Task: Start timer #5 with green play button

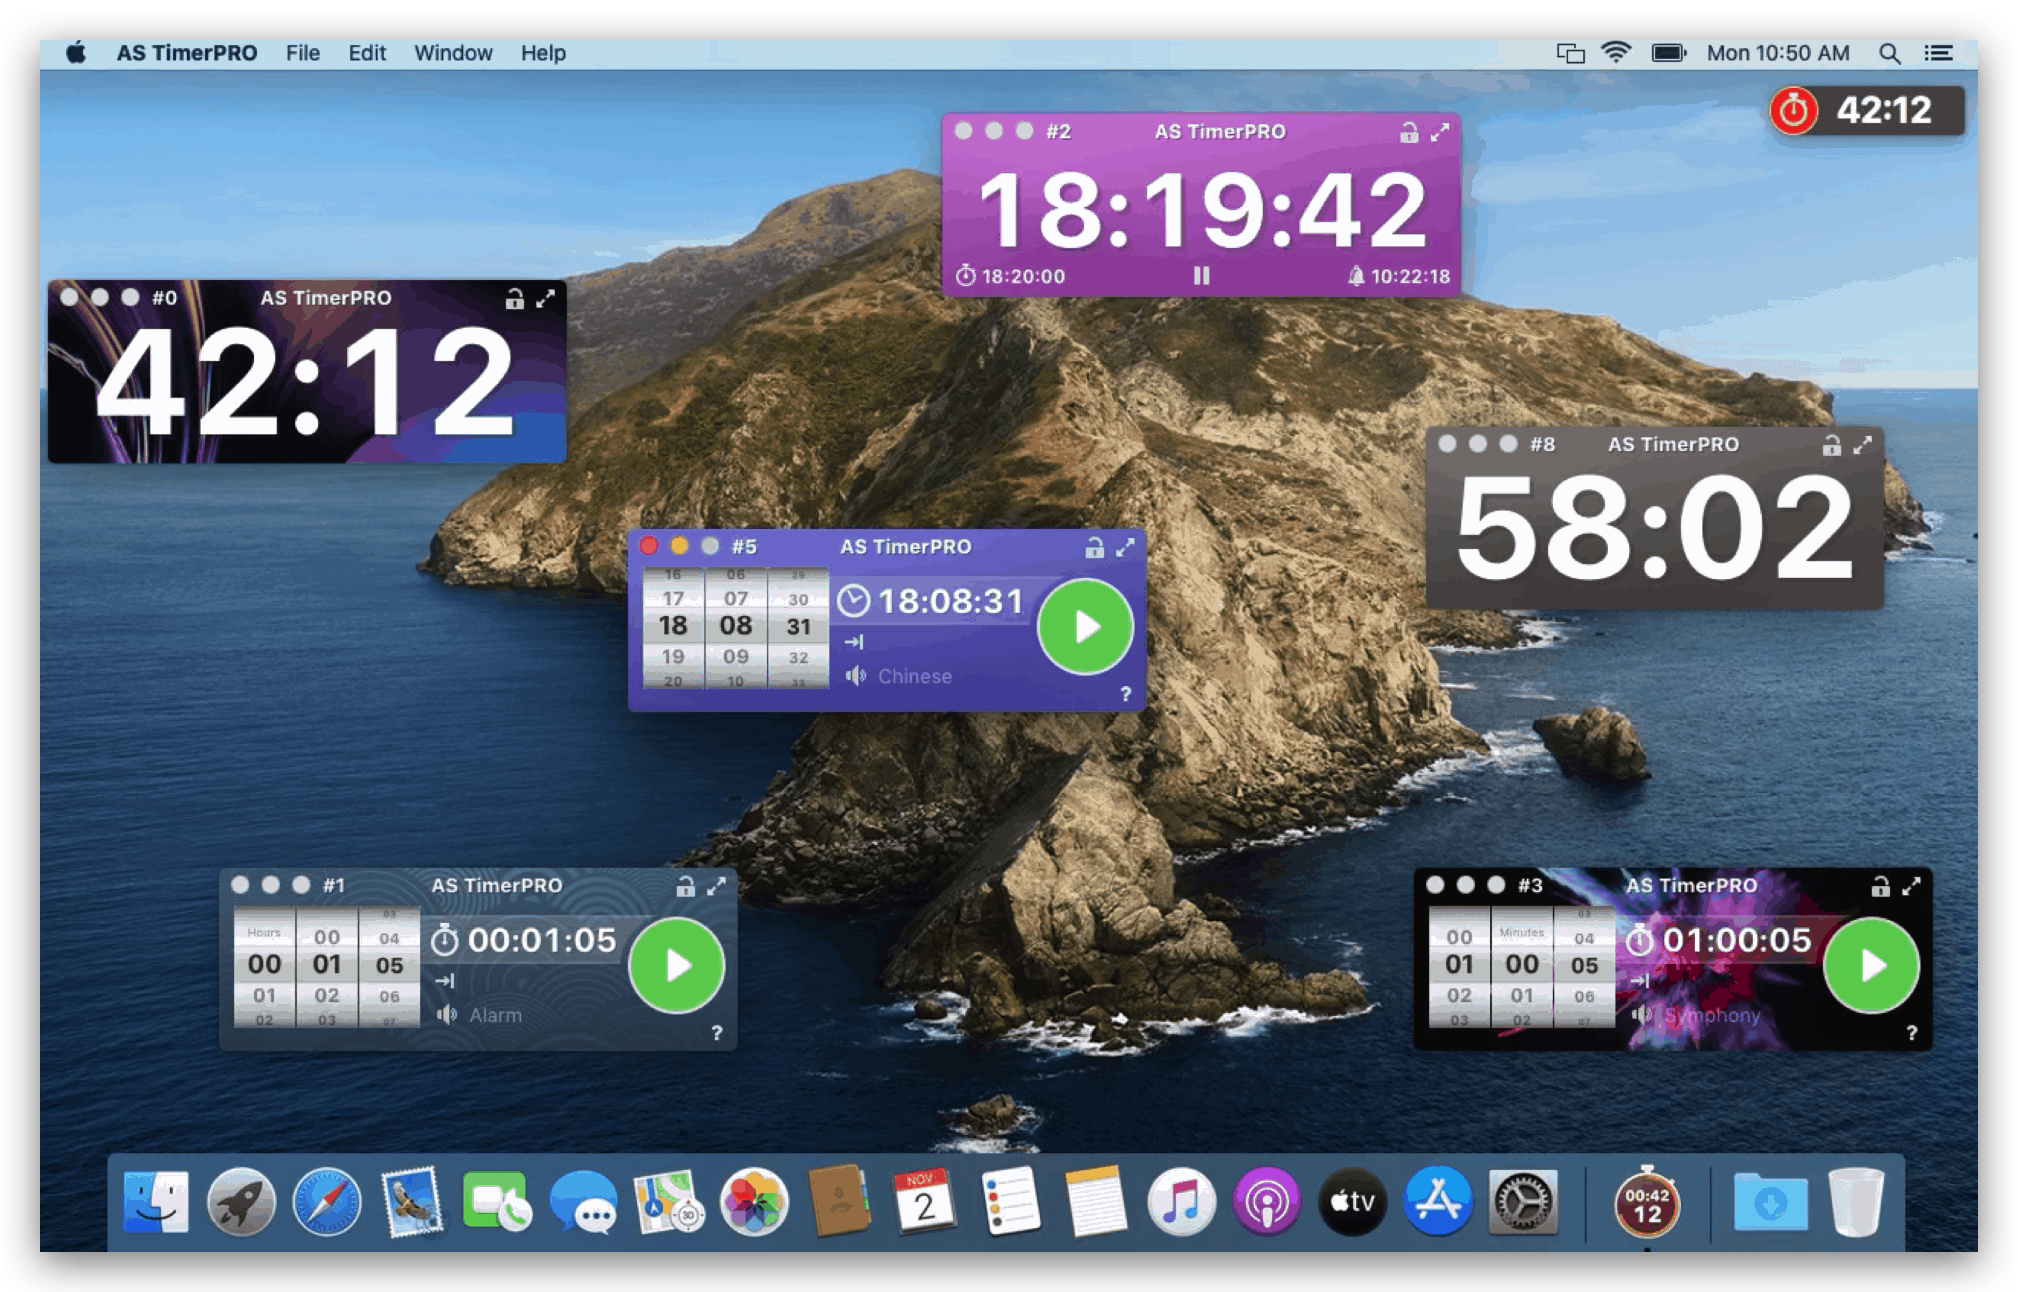Action: pos(1085,627)
